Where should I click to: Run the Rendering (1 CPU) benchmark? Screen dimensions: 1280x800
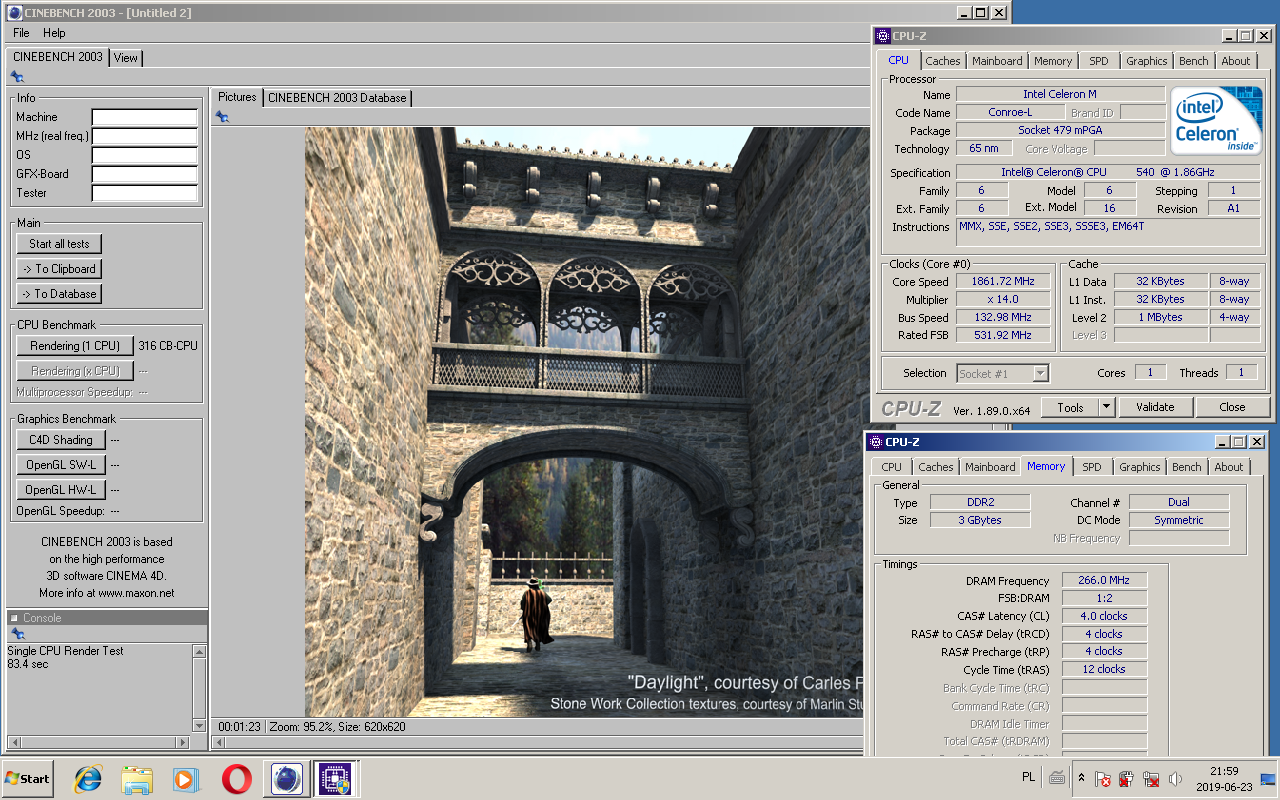(x=75, y=346)
